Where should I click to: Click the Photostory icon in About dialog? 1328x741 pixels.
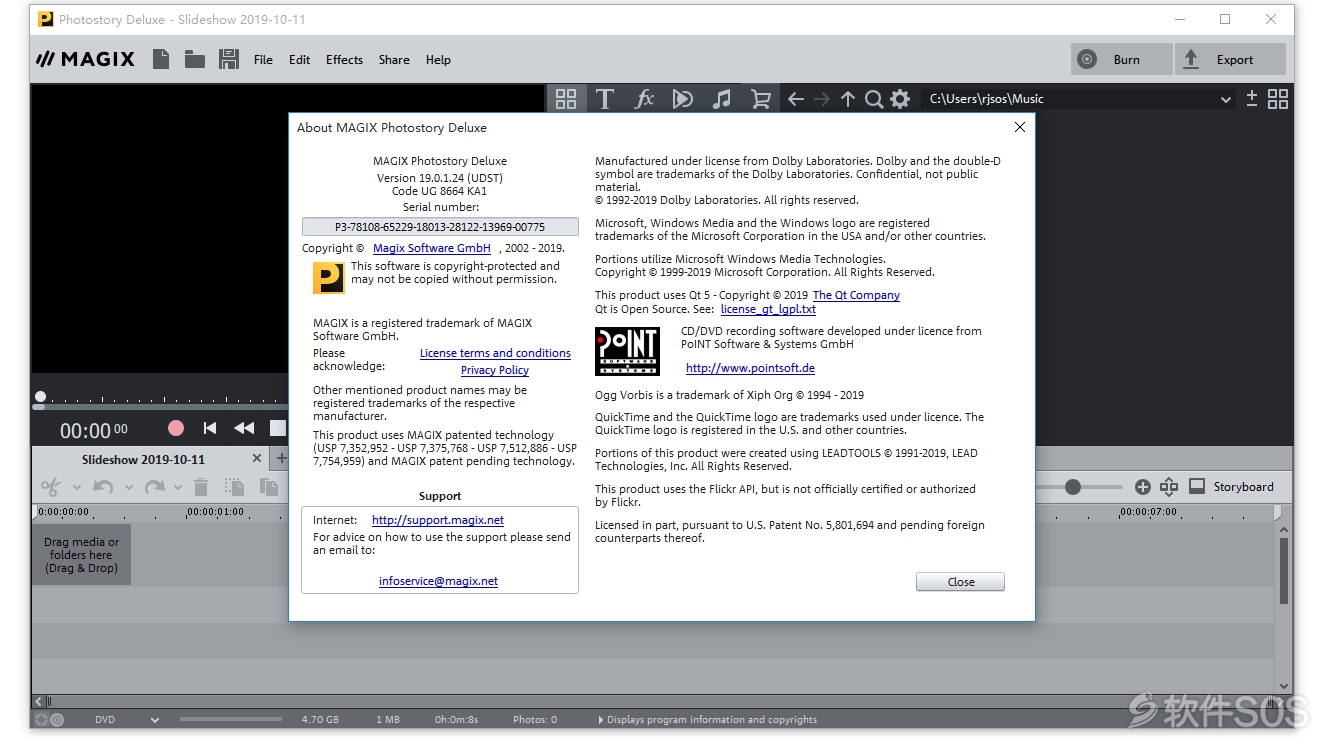tap(329, 277)
